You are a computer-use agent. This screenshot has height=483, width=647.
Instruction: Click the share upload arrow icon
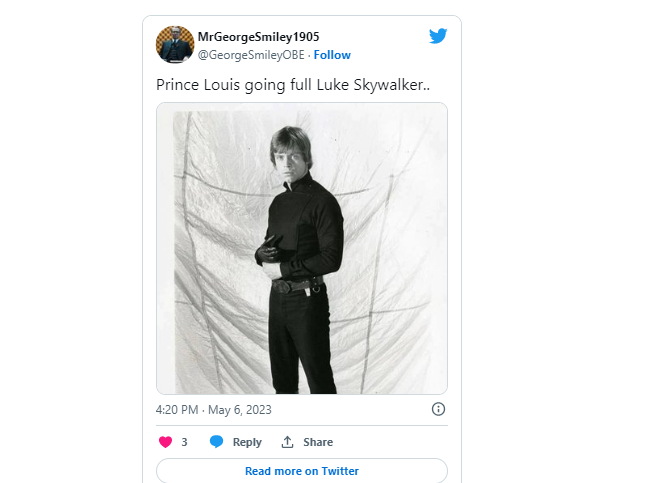[287, 442]
